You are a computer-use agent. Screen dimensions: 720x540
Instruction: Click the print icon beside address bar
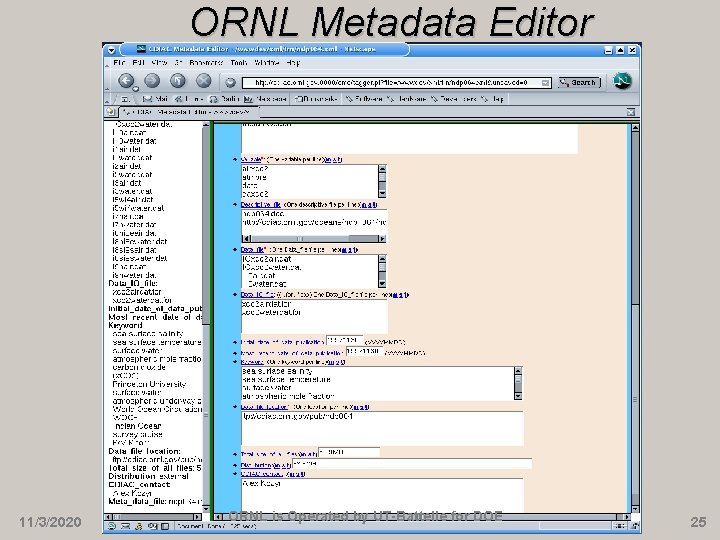coord(230,83)
